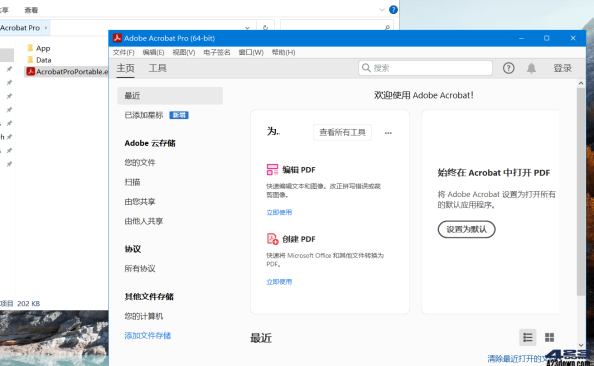594x366 pixels.
Task: Open the notifications bell in Acrobat
Action: click(x=531, y=68)
